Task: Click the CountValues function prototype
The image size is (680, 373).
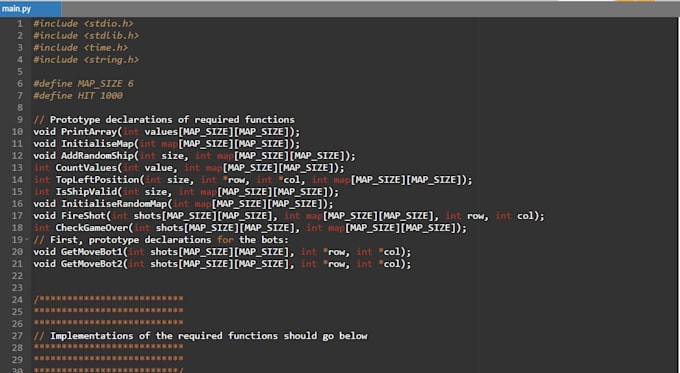Action: [x=189, y=168]
